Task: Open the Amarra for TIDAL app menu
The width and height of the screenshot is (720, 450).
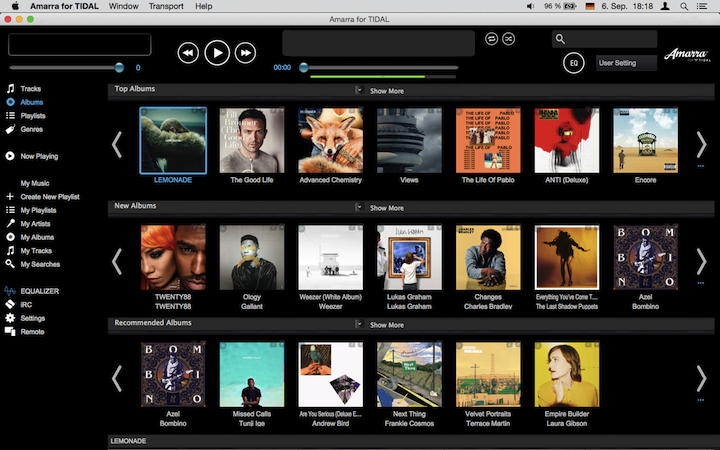Action: (x=64, y=6)
